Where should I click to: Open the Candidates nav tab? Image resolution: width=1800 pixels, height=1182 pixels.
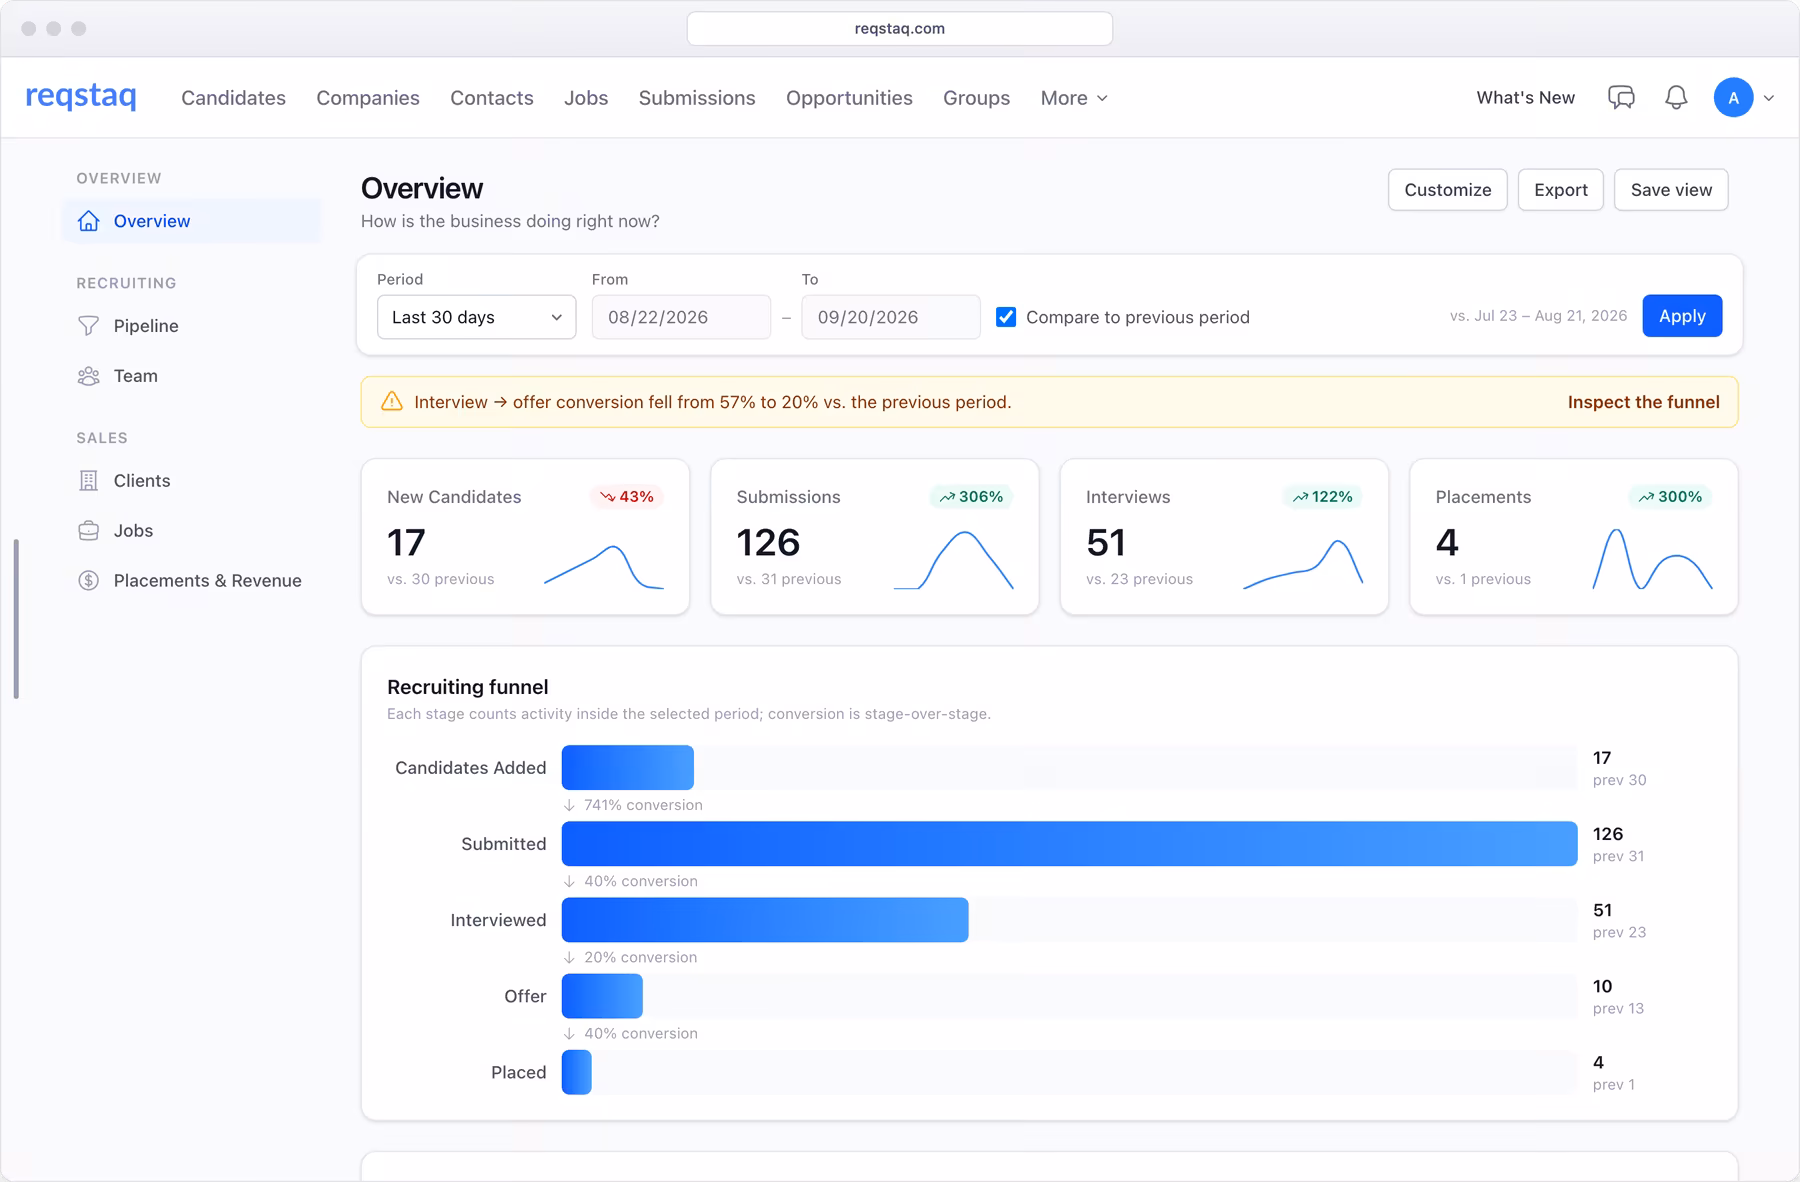click(233, 98)
